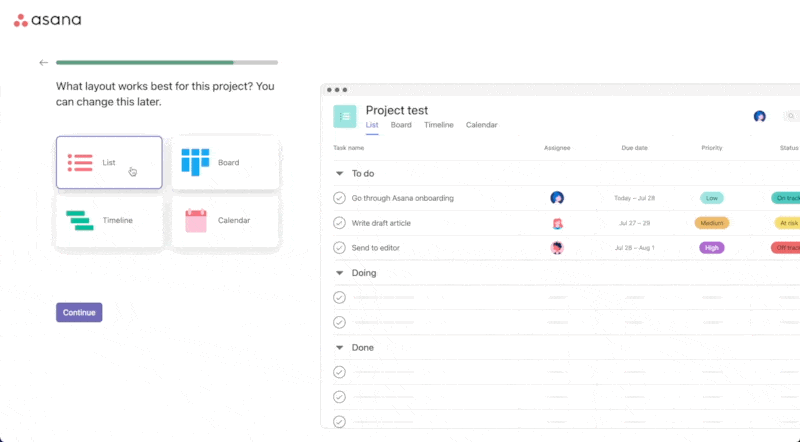This screenshot has width=800, height=442.
Task: Click the Jul 28 – Aug 1 due date
Action: pos(635,248)
